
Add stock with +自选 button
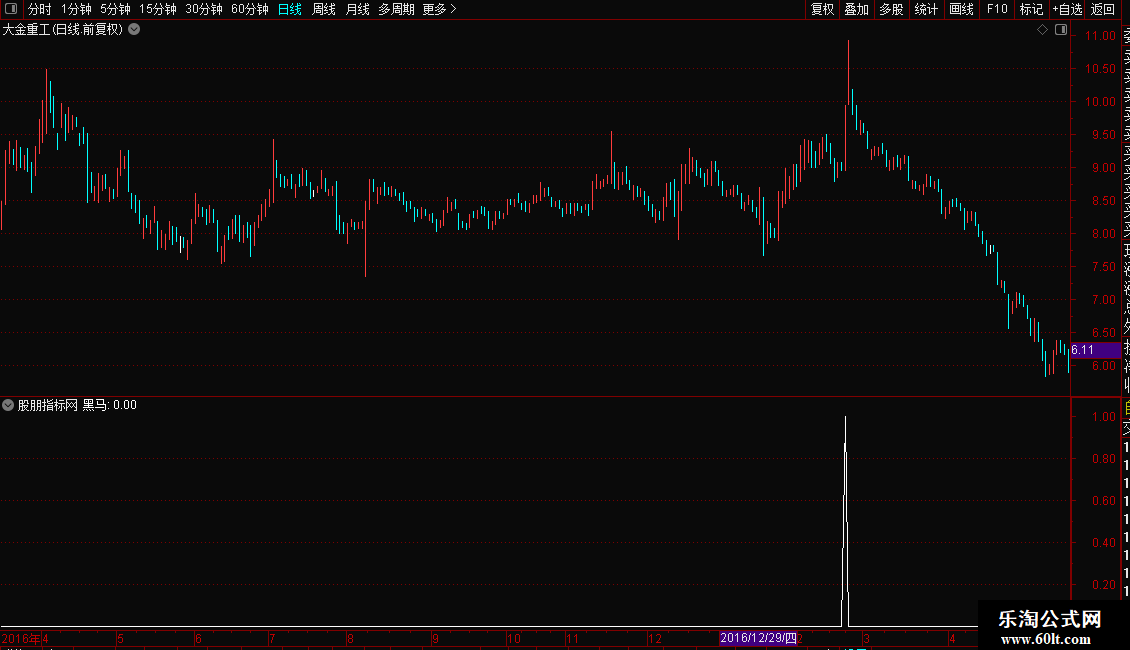pos(1067,9)
